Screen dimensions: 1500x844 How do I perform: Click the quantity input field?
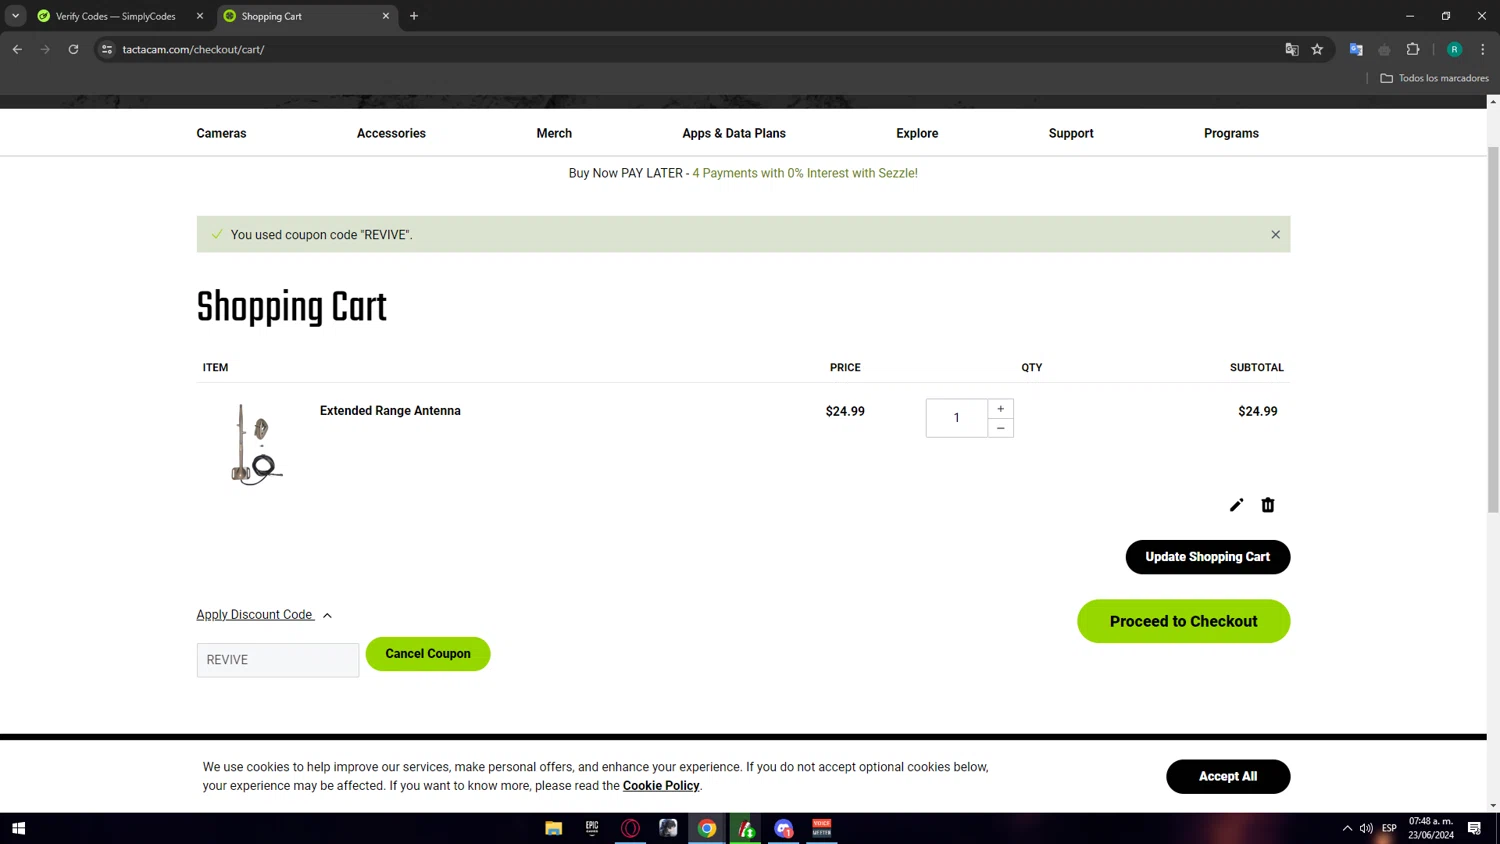[956, 418]
